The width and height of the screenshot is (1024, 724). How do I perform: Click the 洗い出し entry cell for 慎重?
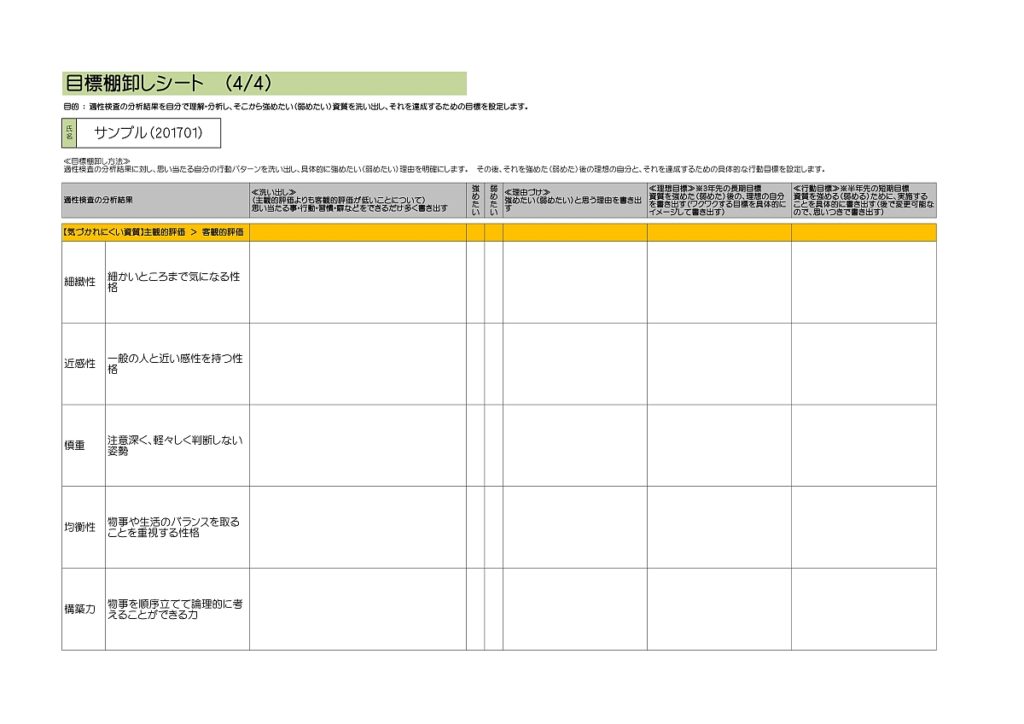[x=358, y=445]
